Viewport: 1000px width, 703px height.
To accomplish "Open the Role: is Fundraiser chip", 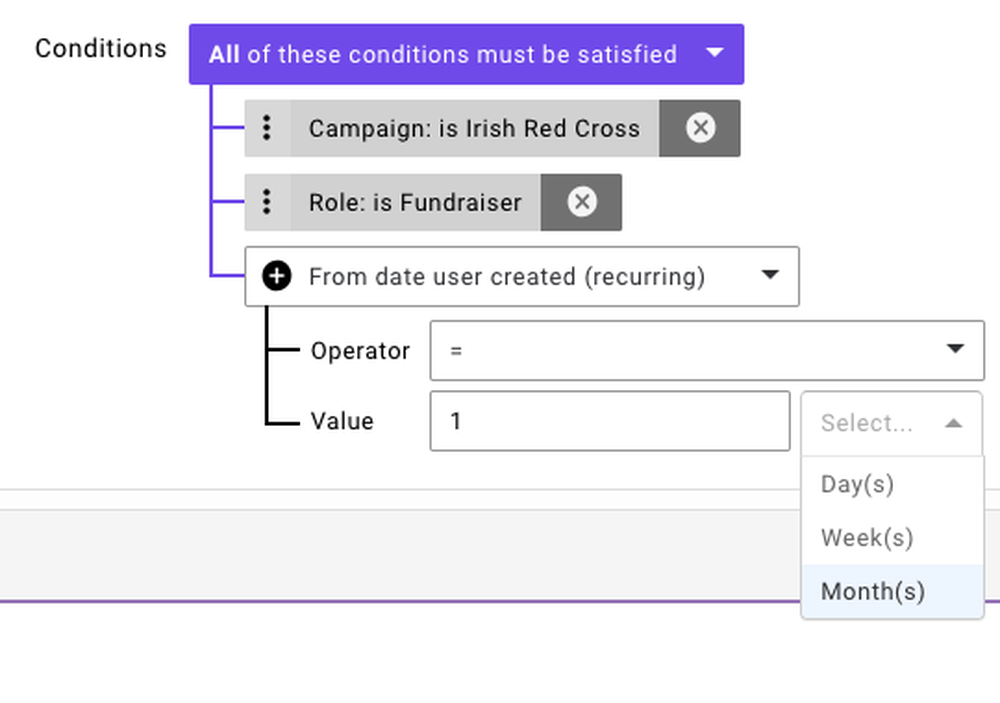I will click(x=415, y=202).
